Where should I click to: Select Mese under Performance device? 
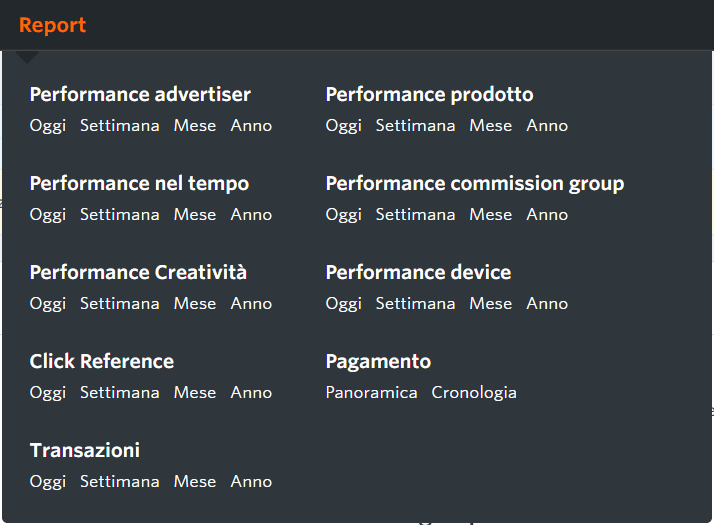490,304
